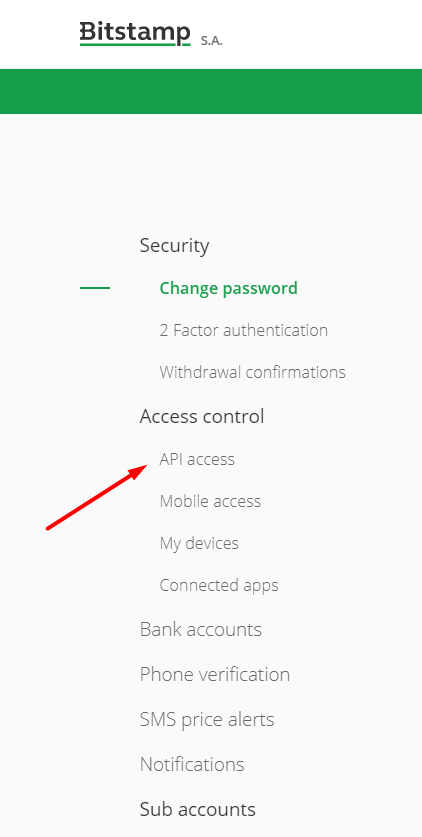Collapse the Security section heading
Image resolution: width=422 pixels, height=837 pixels.
click(x=174, y=246)
